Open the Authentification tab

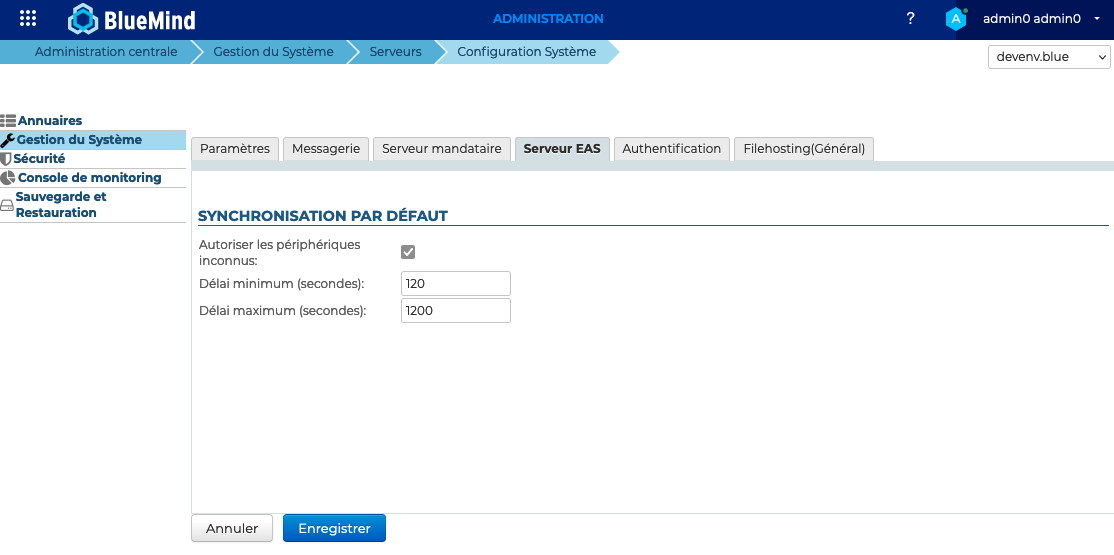671,149
